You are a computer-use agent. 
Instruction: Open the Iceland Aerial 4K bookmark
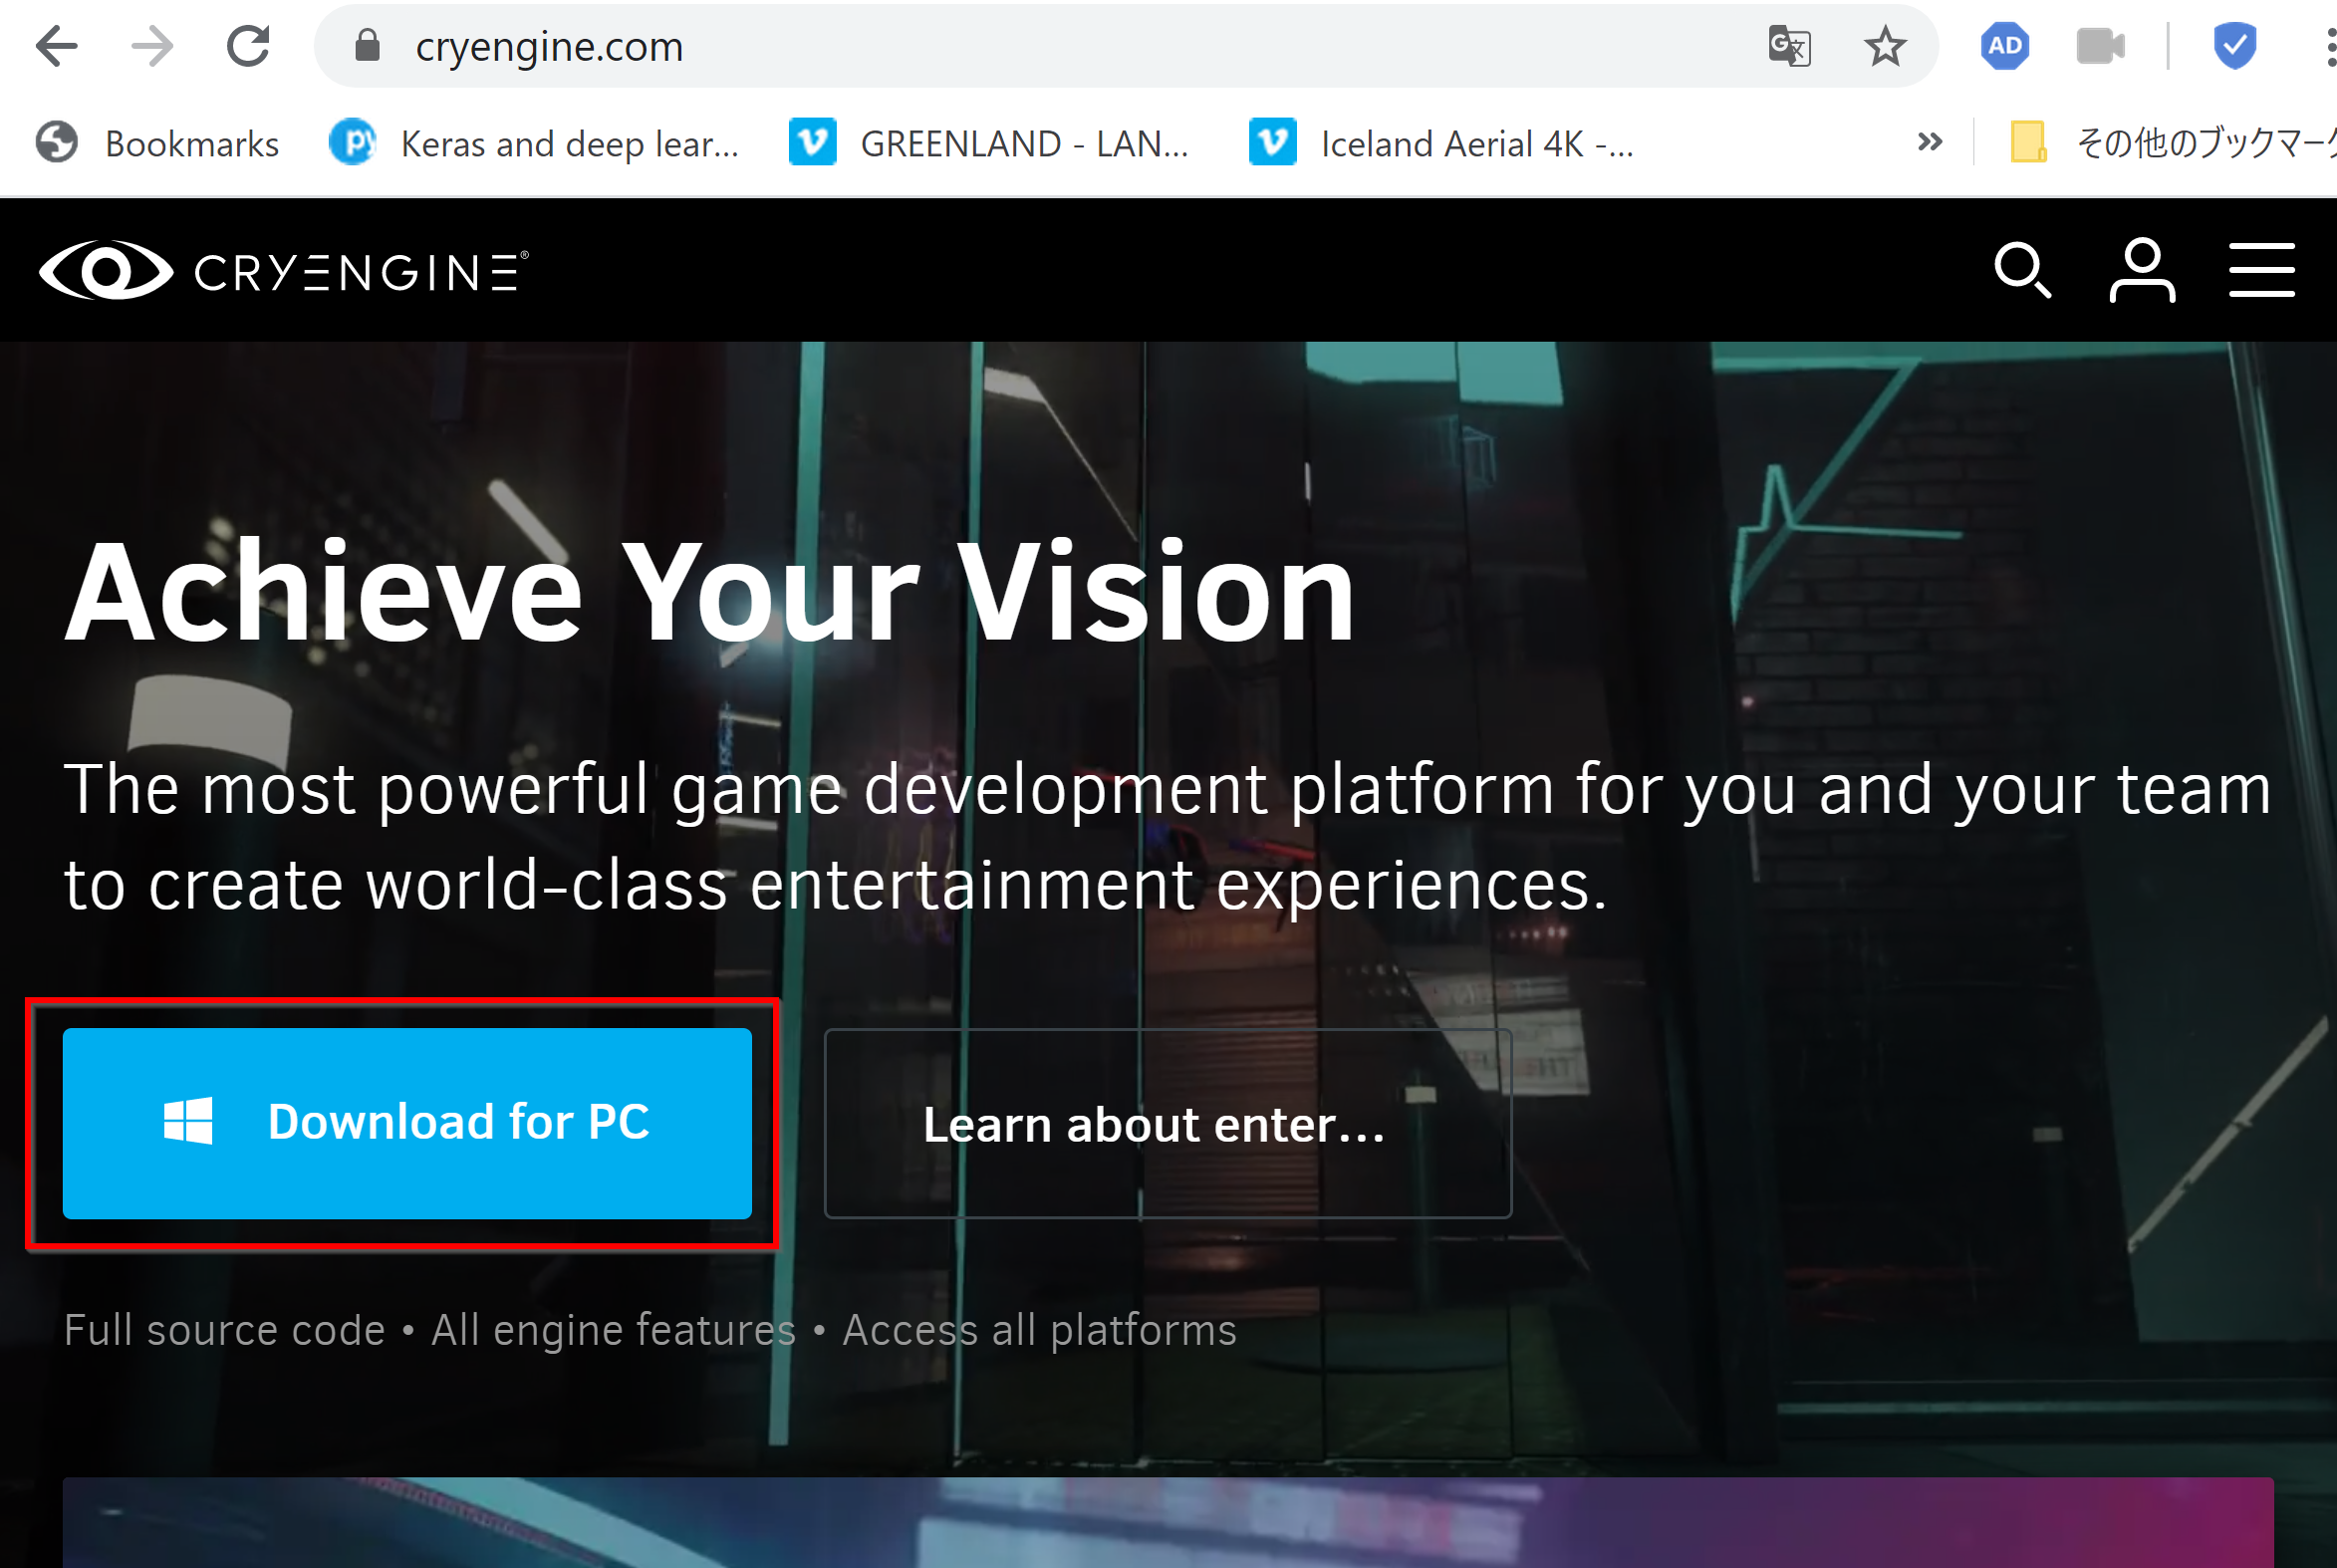(1441, 144)
